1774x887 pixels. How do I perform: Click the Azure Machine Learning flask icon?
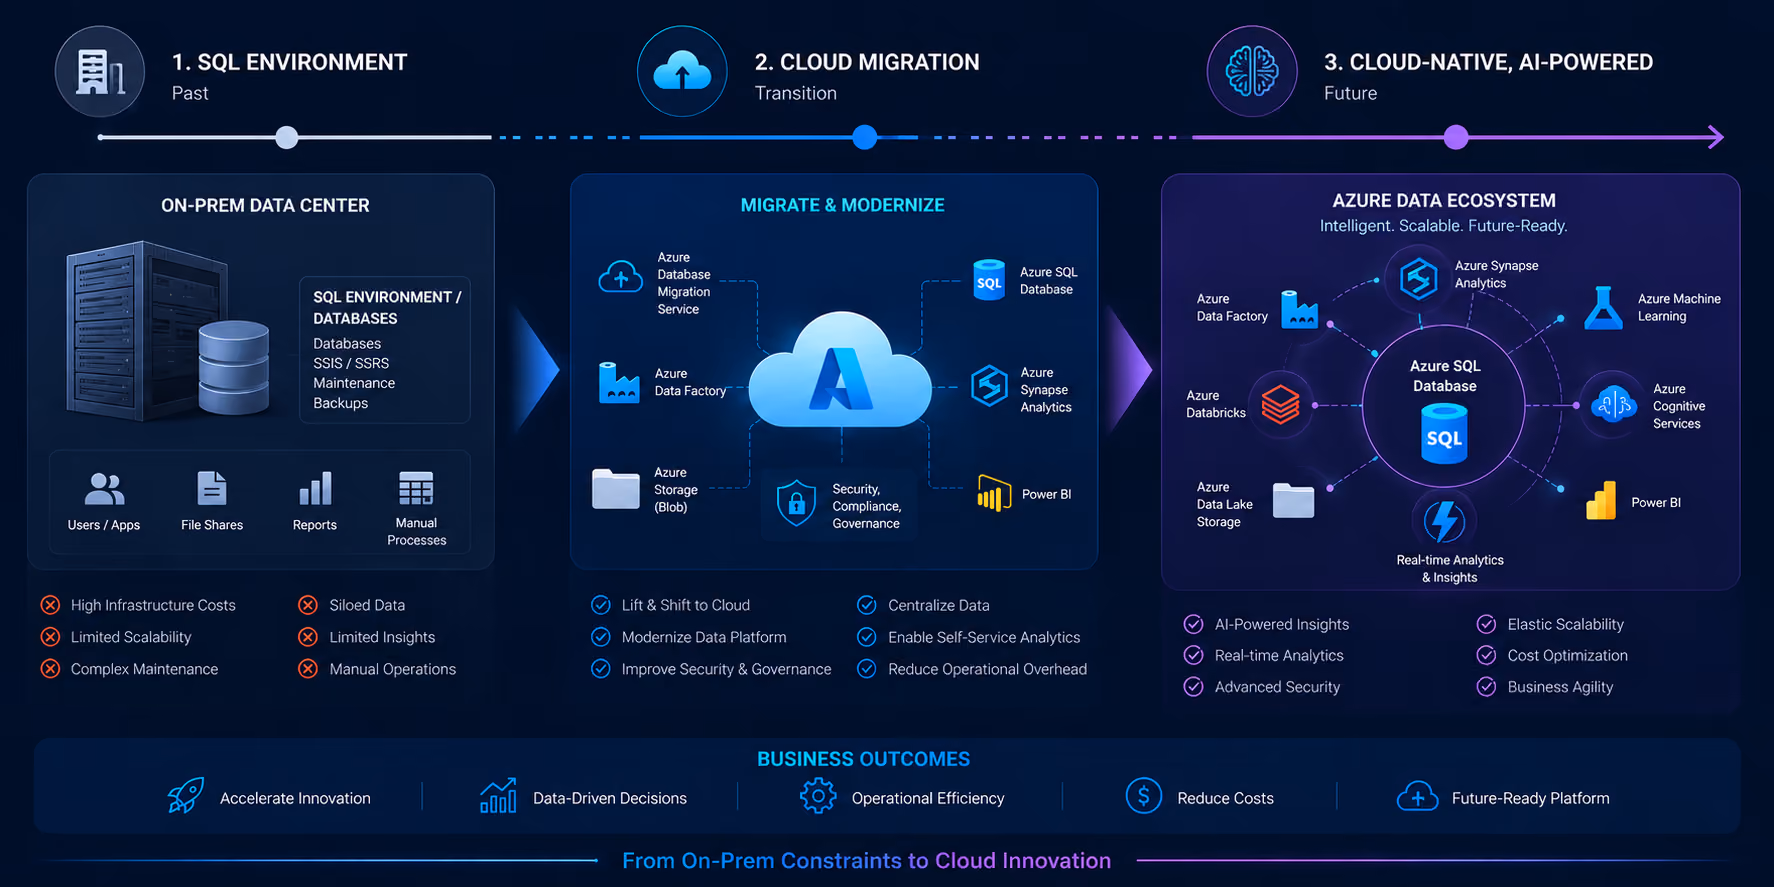tap(1603, 308)
